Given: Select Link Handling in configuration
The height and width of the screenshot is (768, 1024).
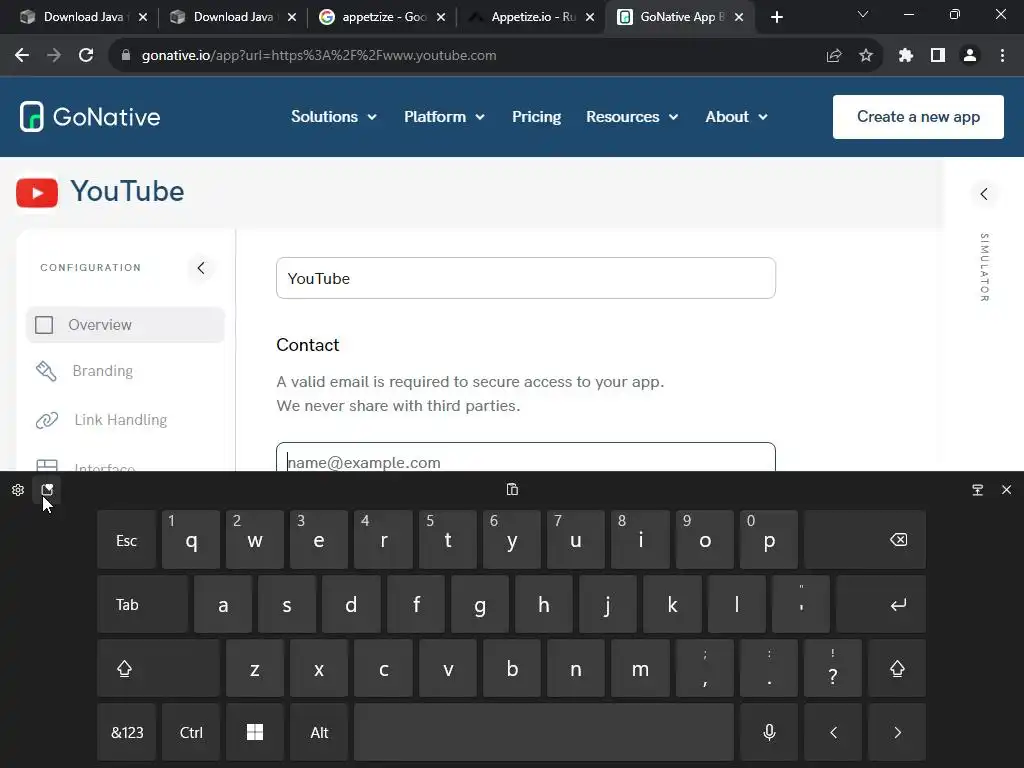Looking at the screenshot, I should tap(121, 420).
